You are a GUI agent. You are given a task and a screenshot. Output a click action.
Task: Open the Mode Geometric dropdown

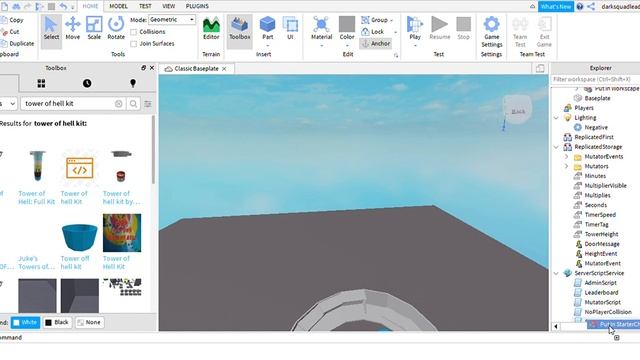(172, 20)
